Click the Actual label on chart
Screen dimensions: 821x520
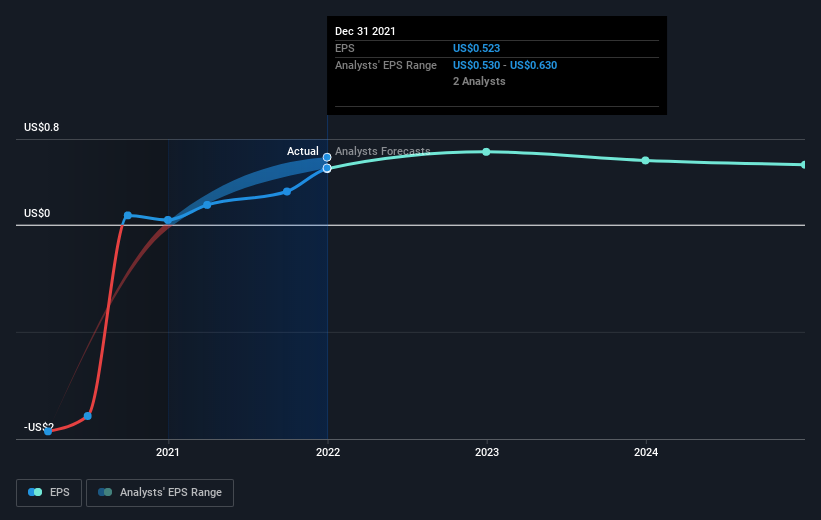coord(303,151)
